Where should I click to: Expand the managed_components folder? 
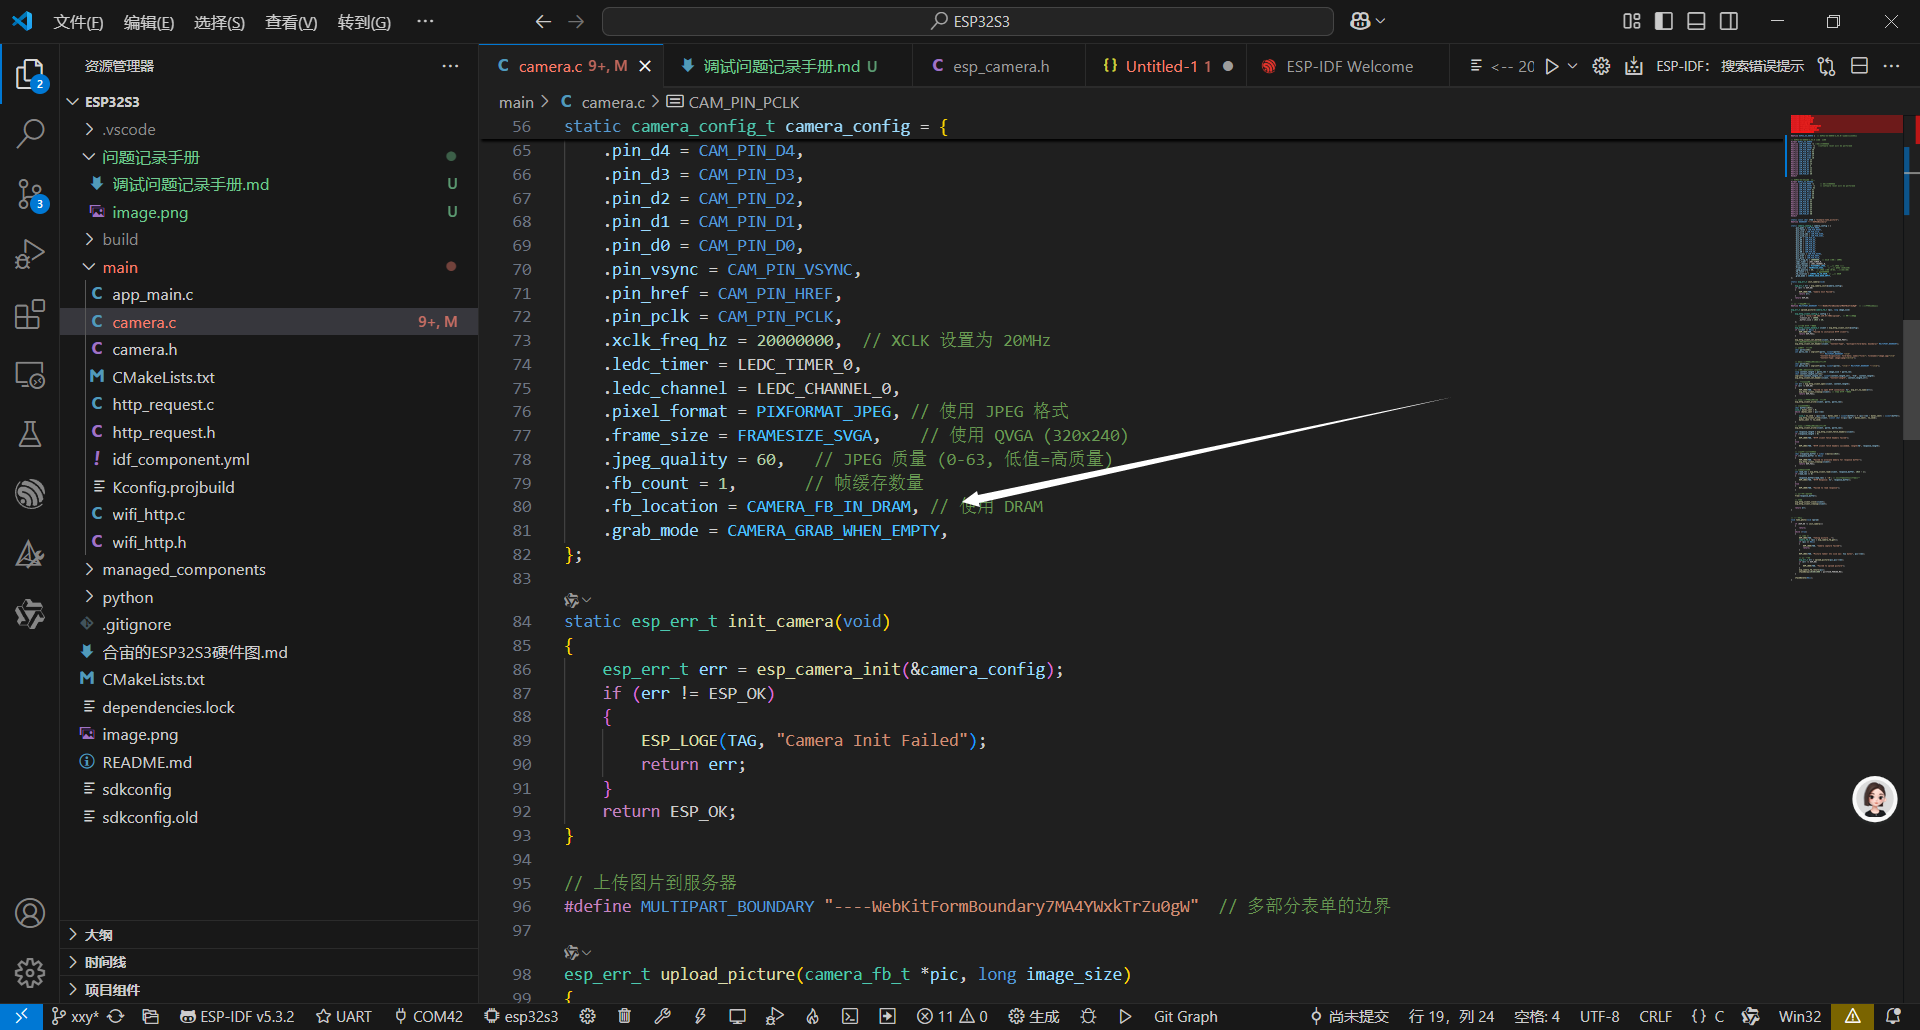(x=183, y=569)
